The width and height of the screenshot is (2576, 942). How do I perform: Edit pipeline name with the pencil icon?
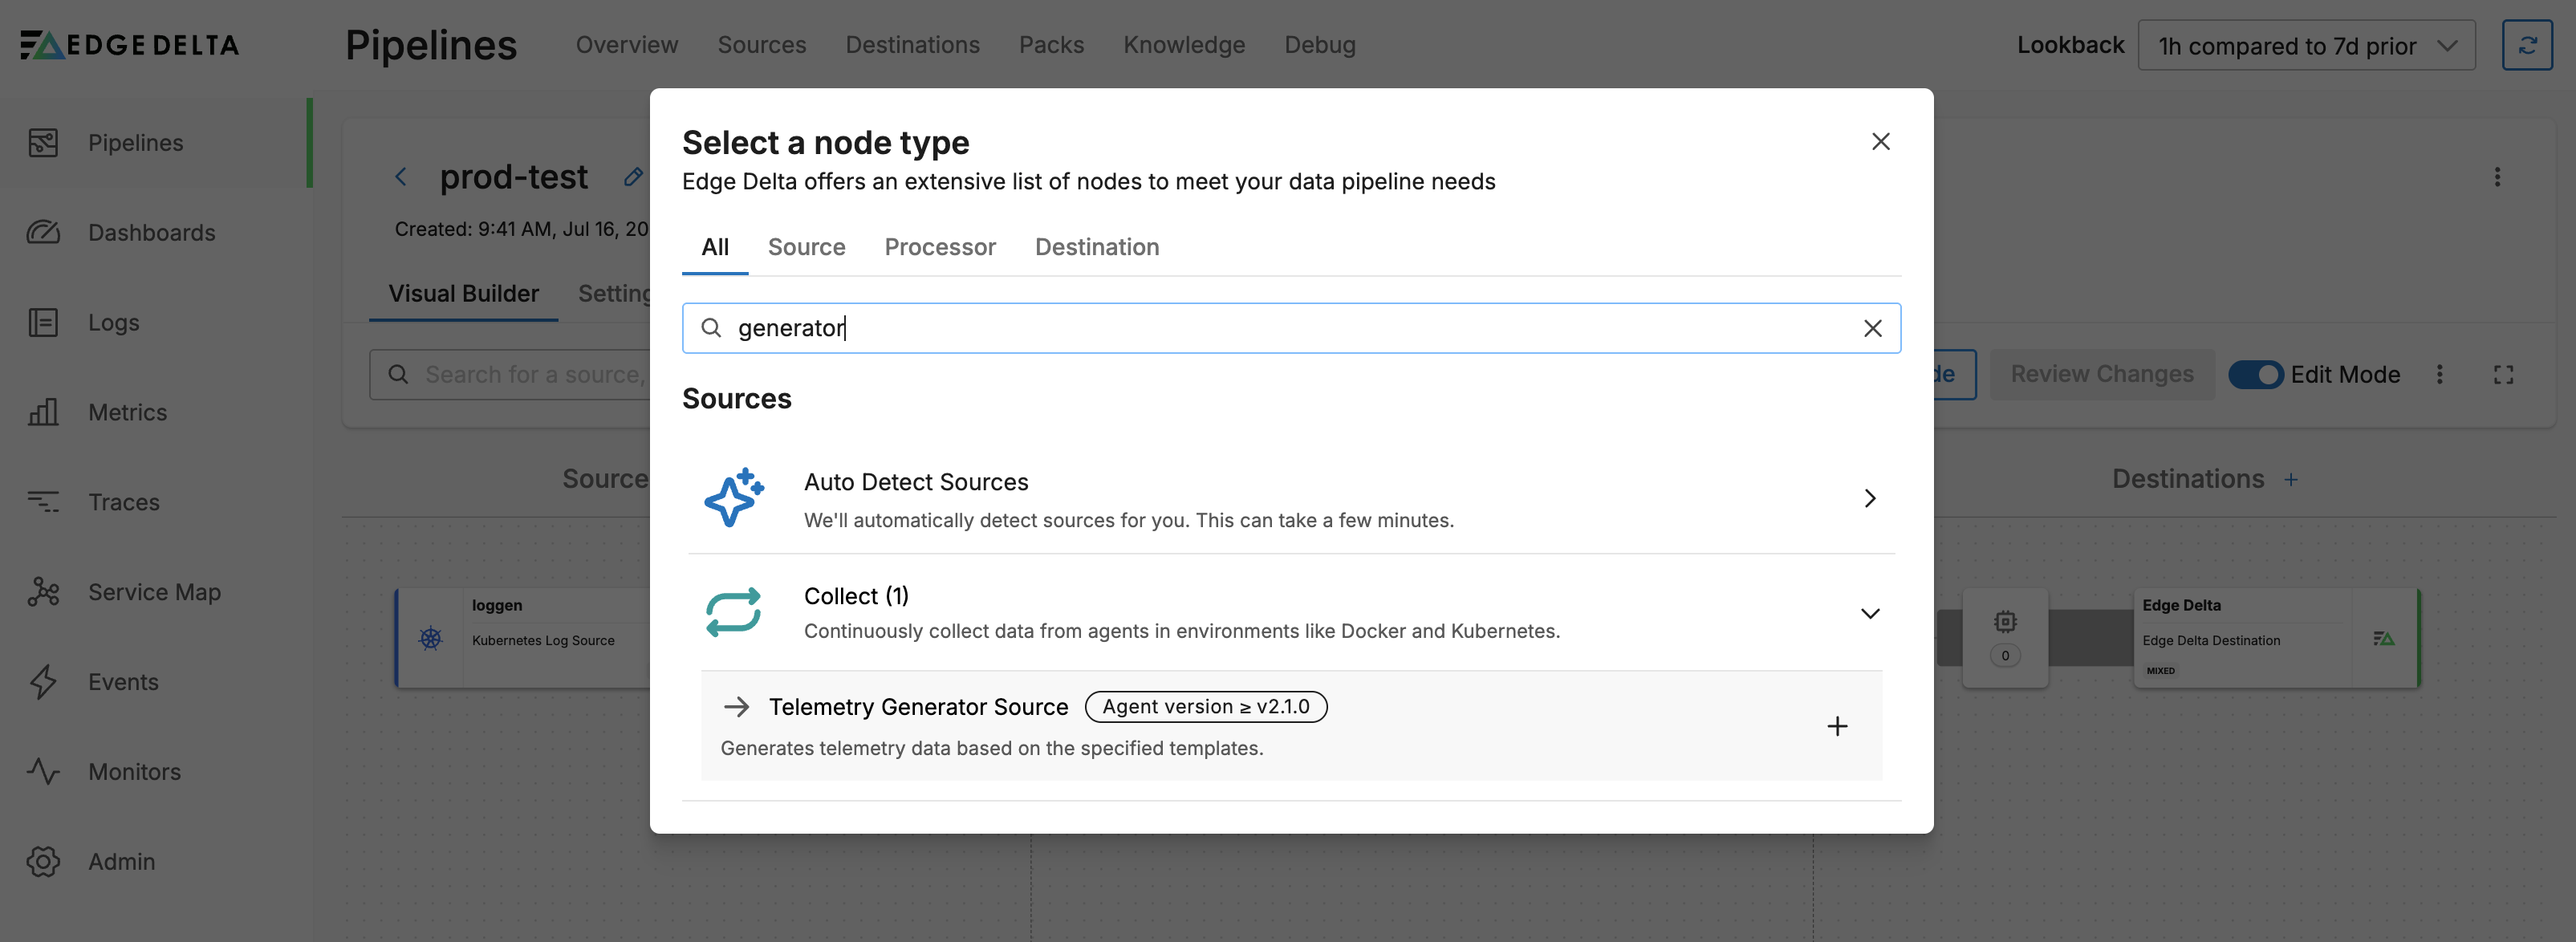(x=633, y=177)
